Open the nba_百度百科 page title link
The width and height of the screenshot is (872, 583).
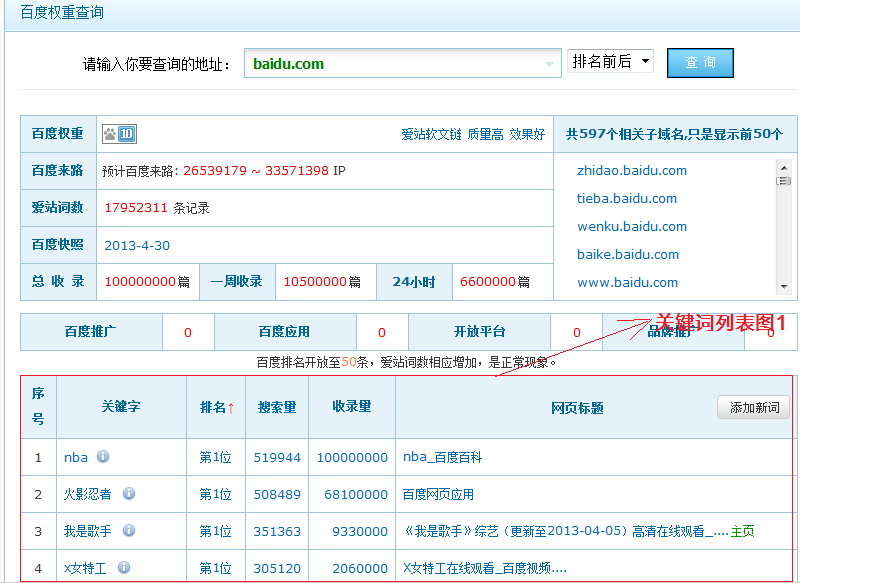click(x=442, y=458)
